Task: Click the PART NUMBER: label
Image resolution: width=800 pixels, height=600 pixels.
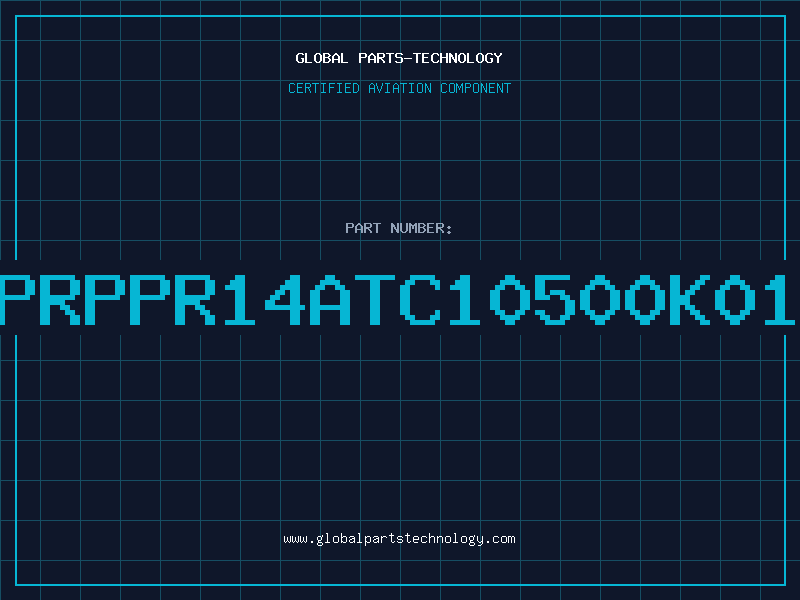Action: (x=399, y=228)
